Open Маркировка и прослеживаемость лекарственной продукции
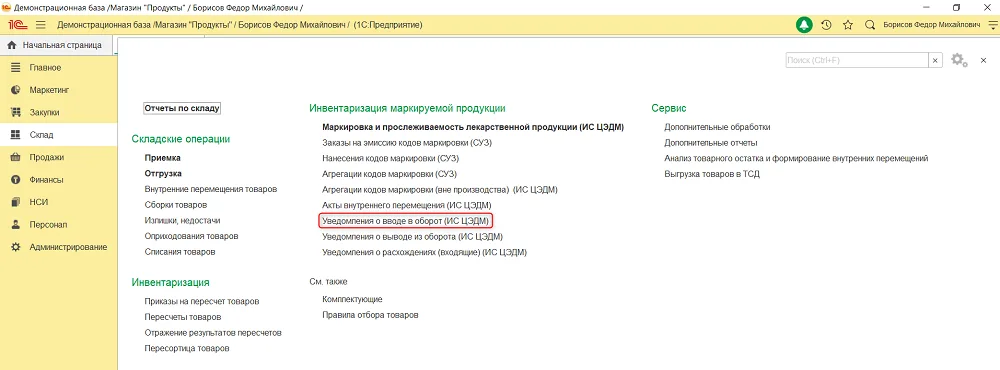This screenshot has width=1000, height=370. click(473, 127)
